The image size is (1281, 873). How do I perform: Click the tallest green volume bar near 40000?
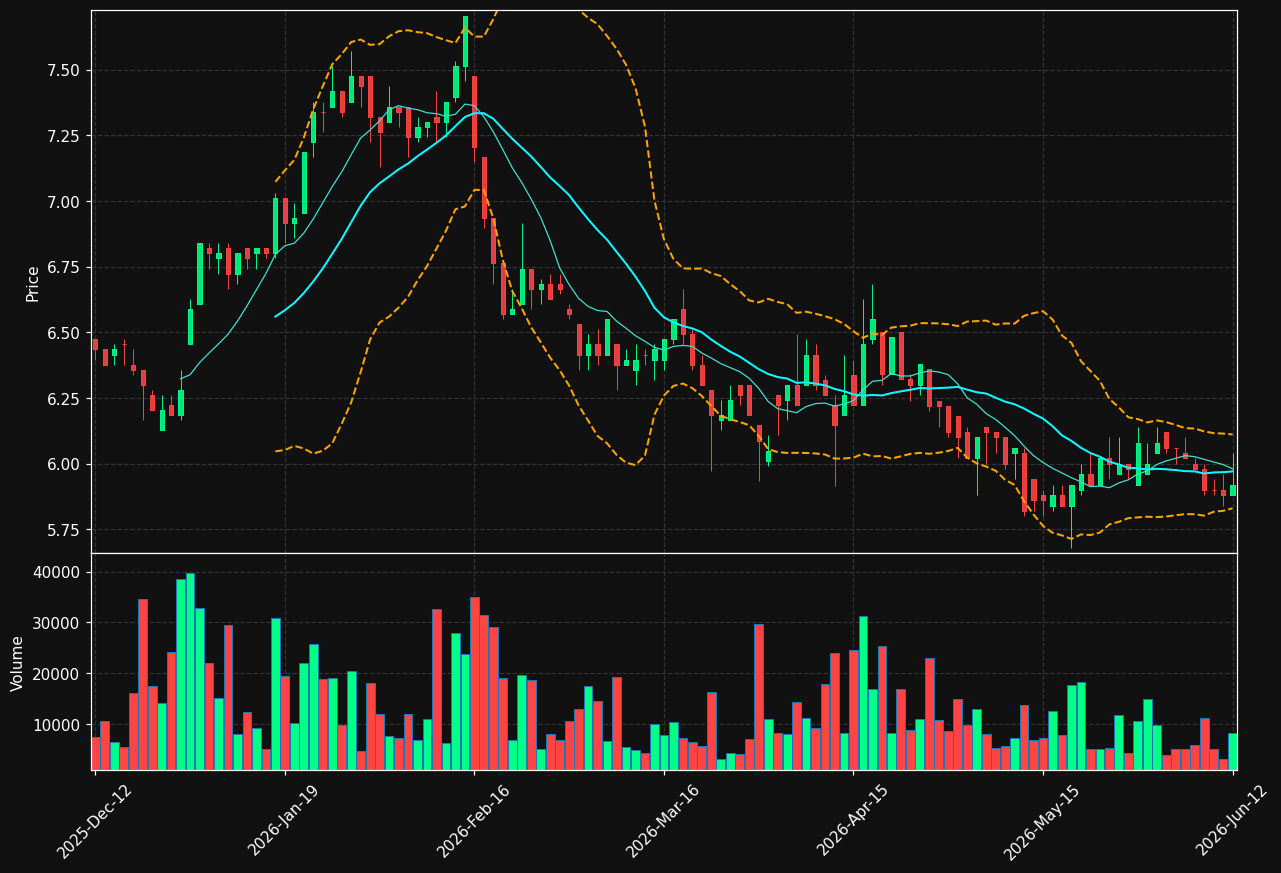pos(190,671)
